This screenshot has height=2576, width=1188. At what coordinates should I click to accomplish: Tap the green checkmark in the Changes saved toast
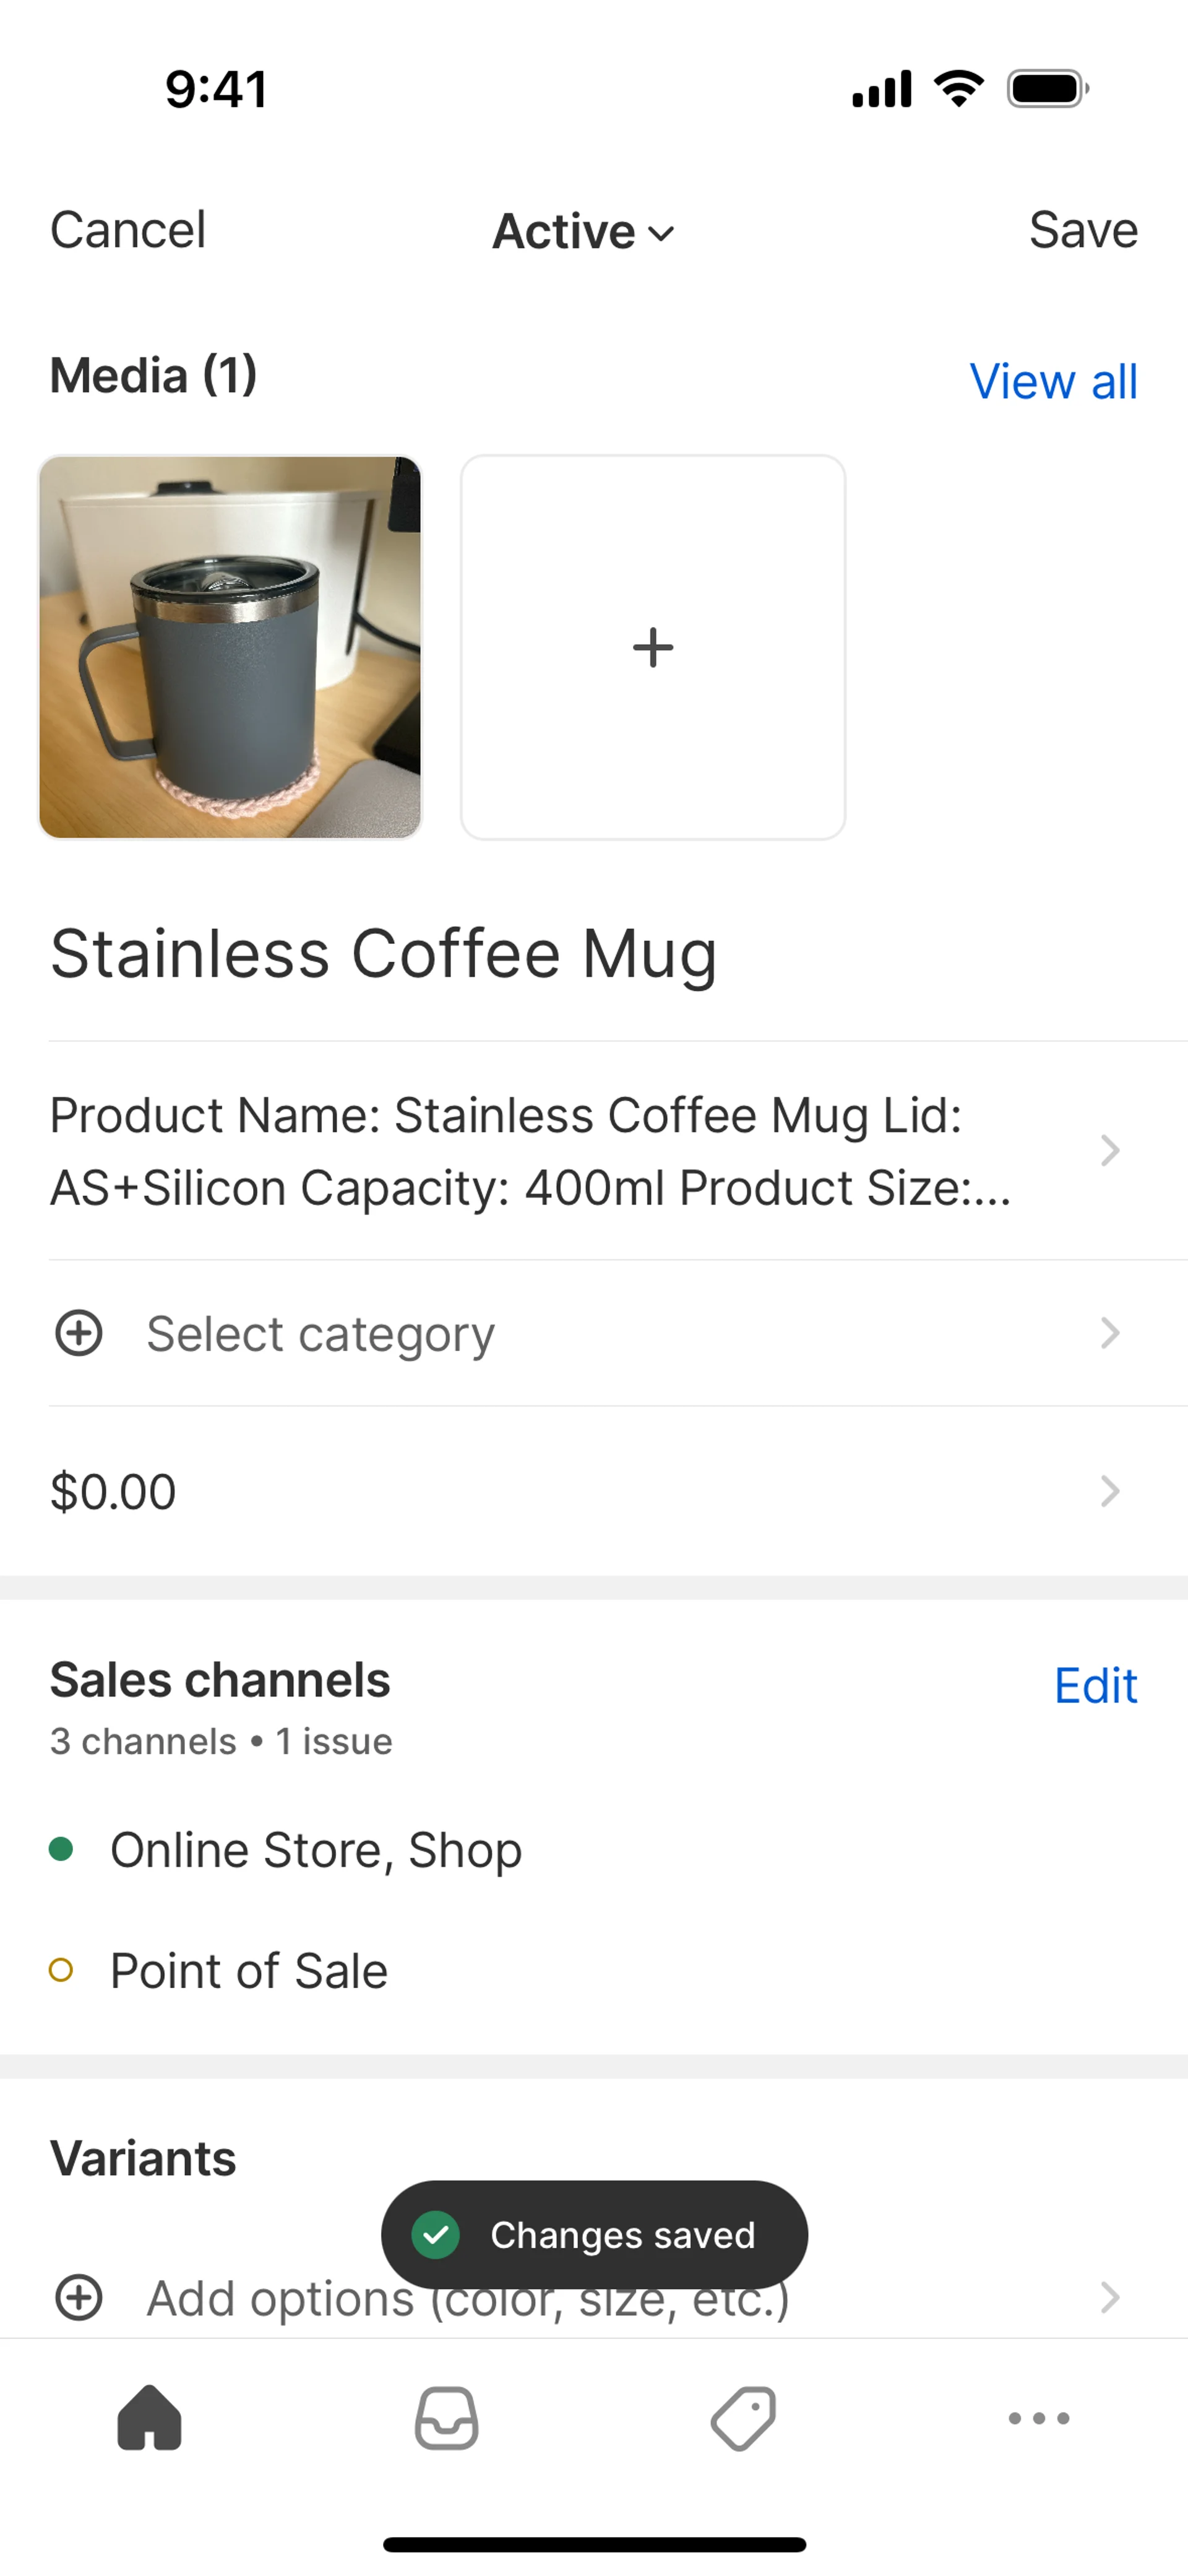(x=436, y=2235)
